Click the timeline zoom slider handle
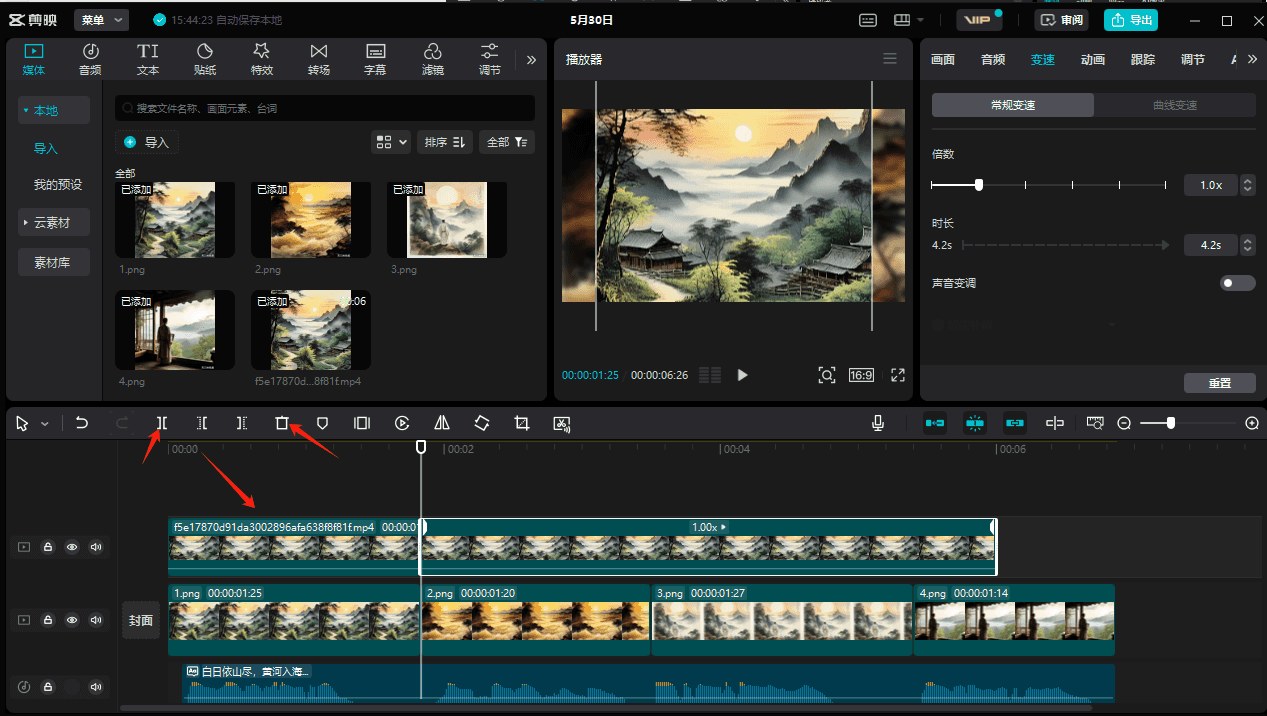The image size is (1267, 716). tap(1171, 423)
